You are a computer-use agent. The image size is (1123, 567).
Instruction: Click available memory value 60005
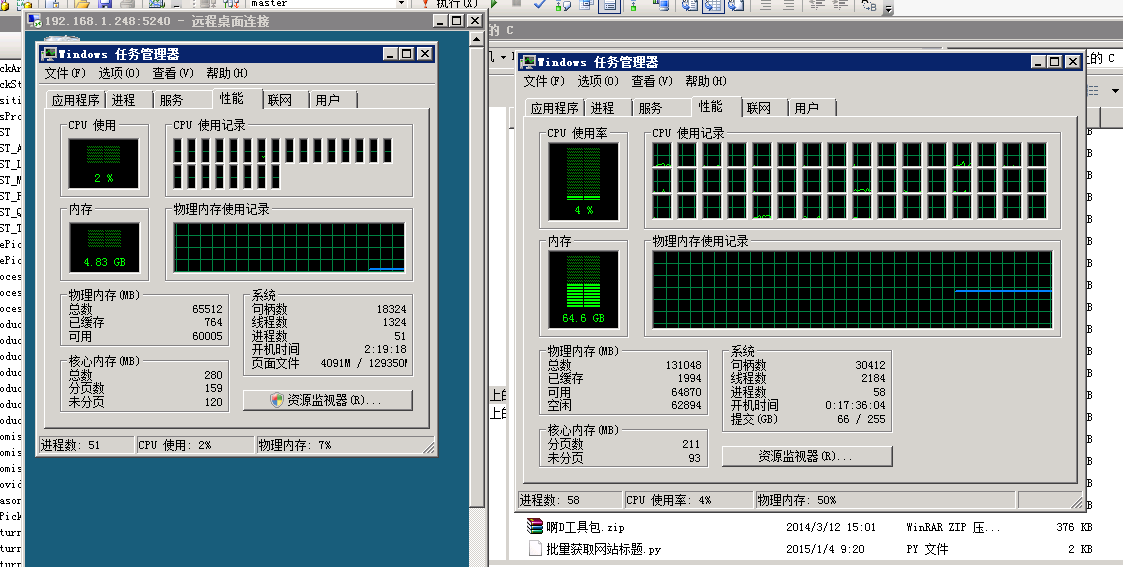208,336
